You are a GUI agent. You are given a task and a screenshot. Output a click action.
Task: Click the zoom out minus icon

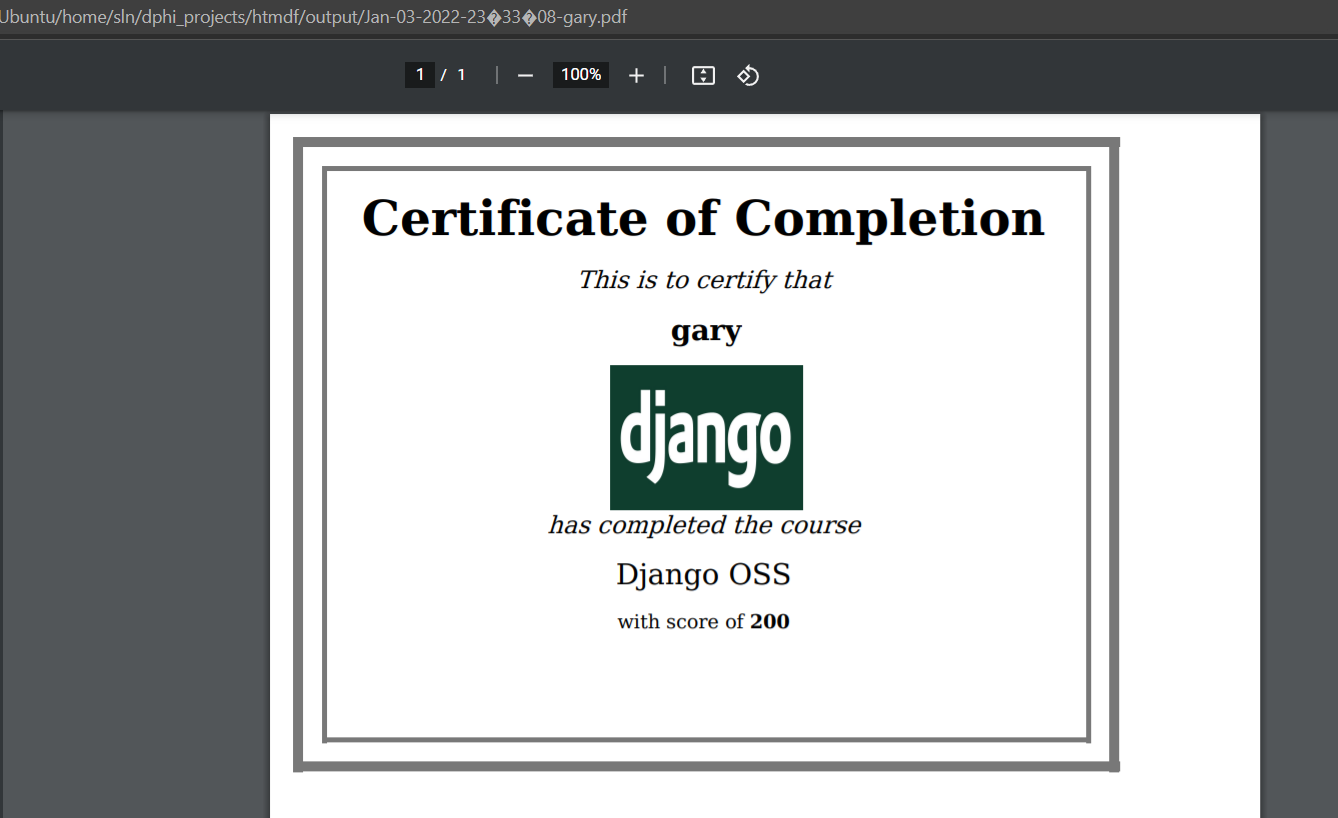[x=525, y=75]
